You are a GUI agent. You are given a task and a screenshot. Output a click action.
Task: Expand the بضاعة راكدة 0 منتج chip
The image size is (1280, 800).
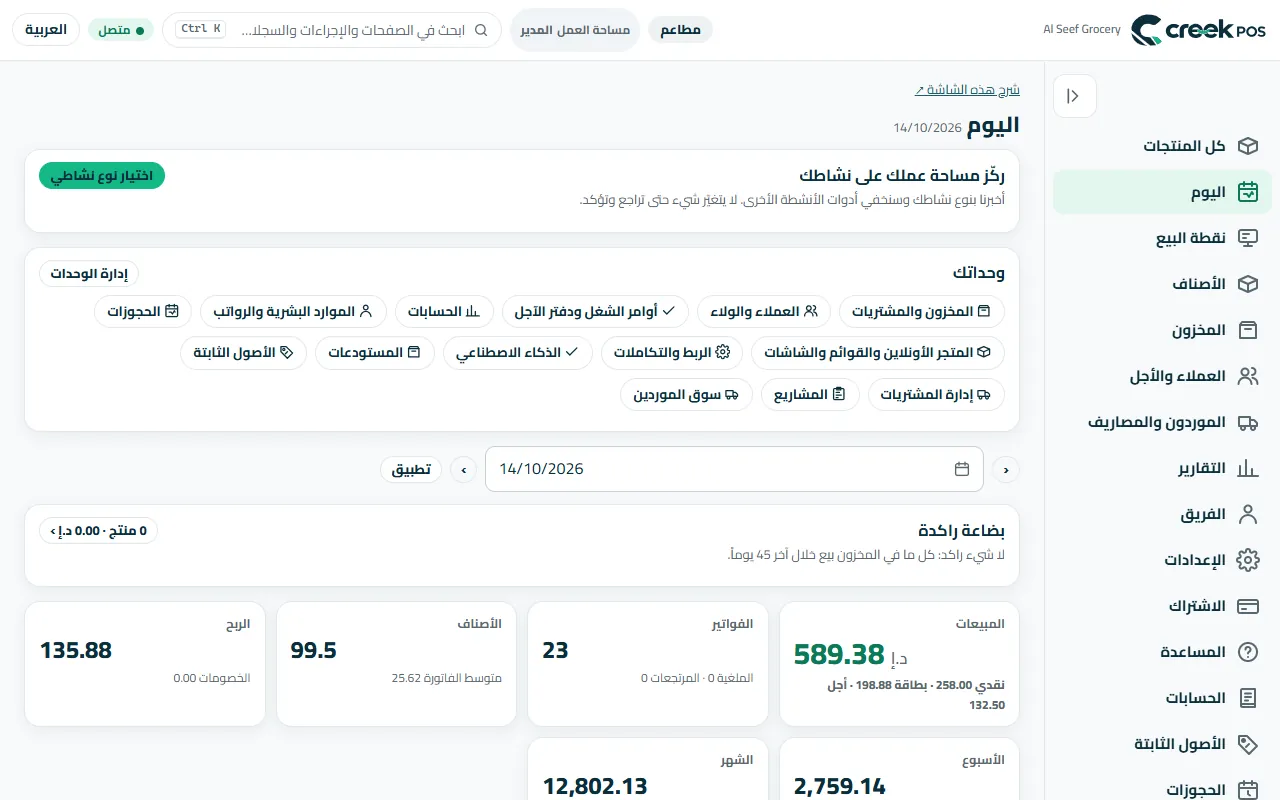(98, 531)
